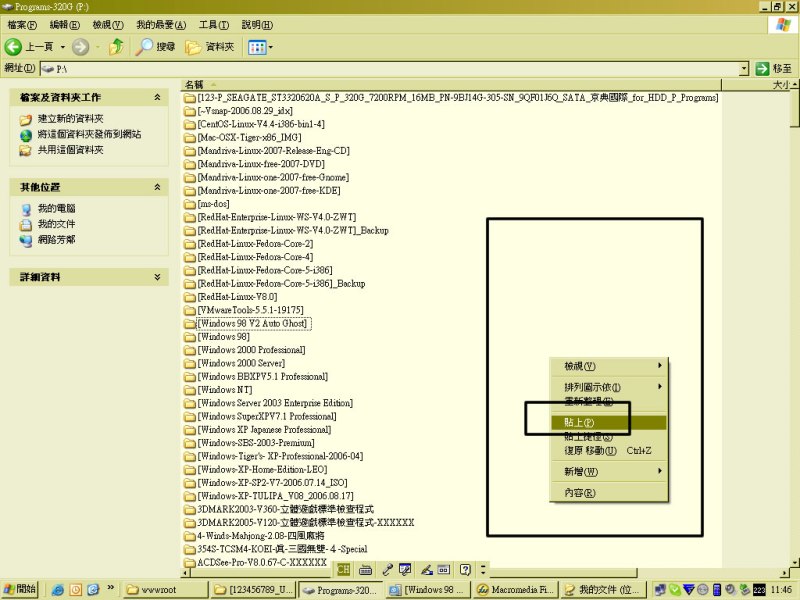Viewport: 800px width, 600px height.
Task: Collapse the 其他位置 panel
Action: (x=157, y=187)
